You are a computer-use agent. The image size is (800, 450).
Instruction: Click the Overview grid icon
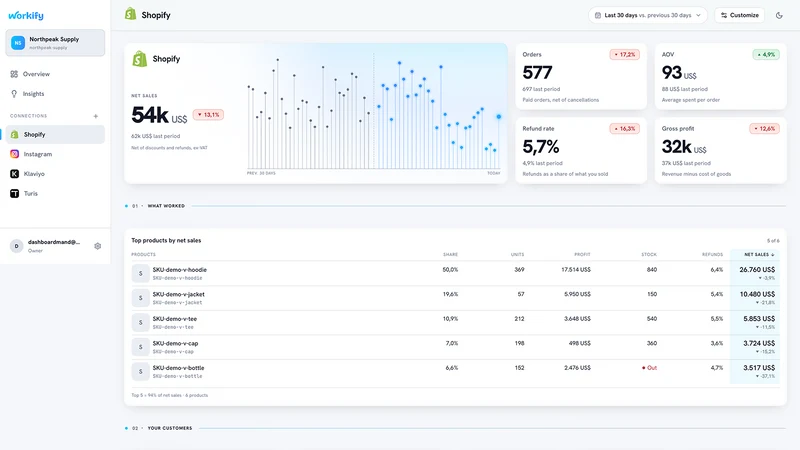[x=14, y=74]
